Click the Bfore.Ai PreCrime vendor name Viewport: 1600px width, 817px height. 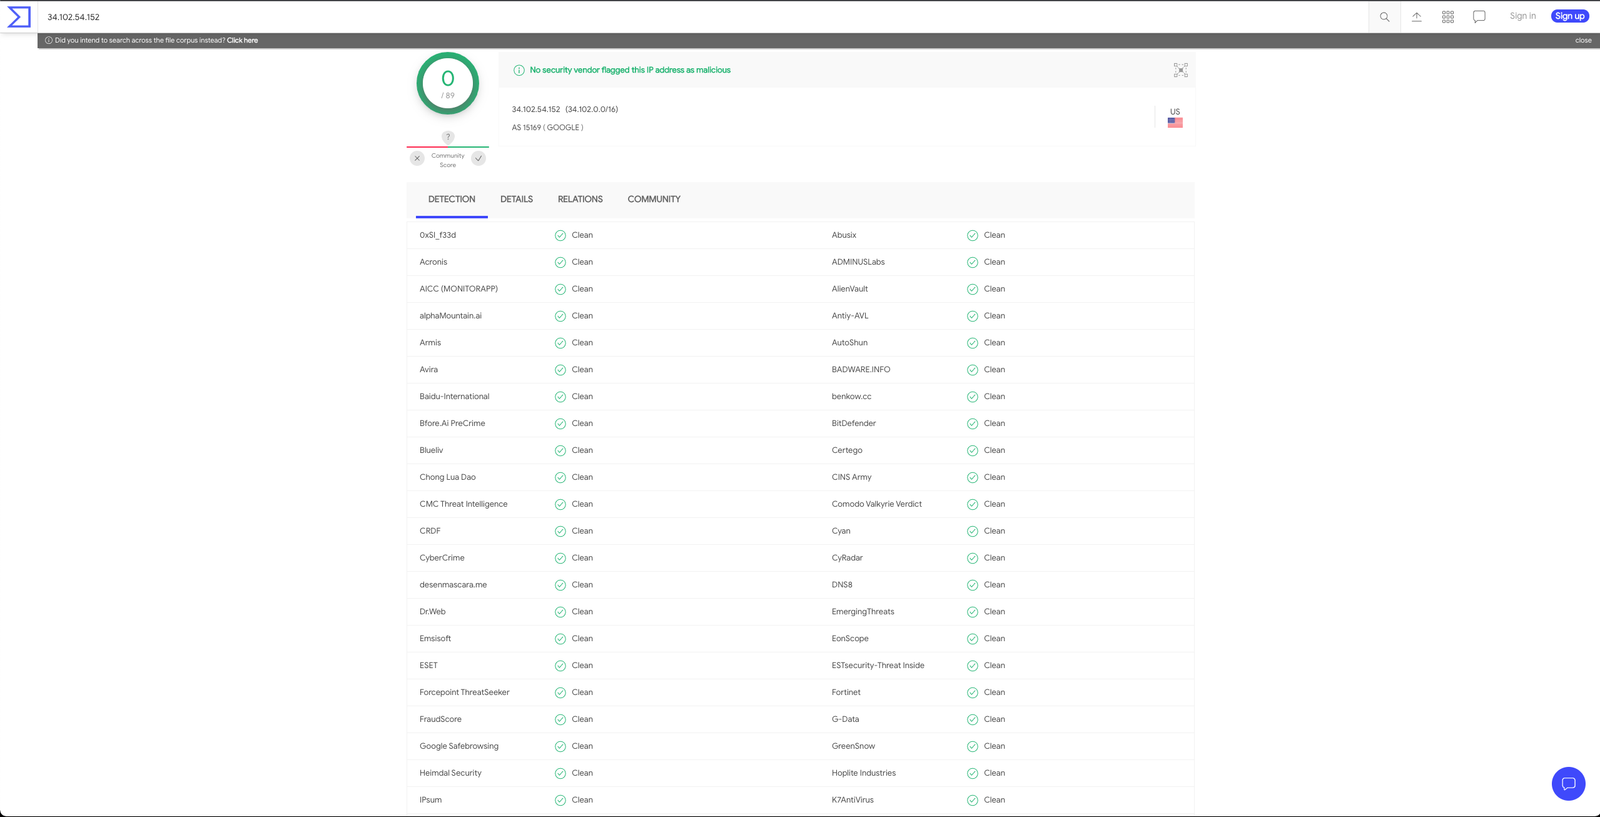pyautogui.click(x=452, y=424)
